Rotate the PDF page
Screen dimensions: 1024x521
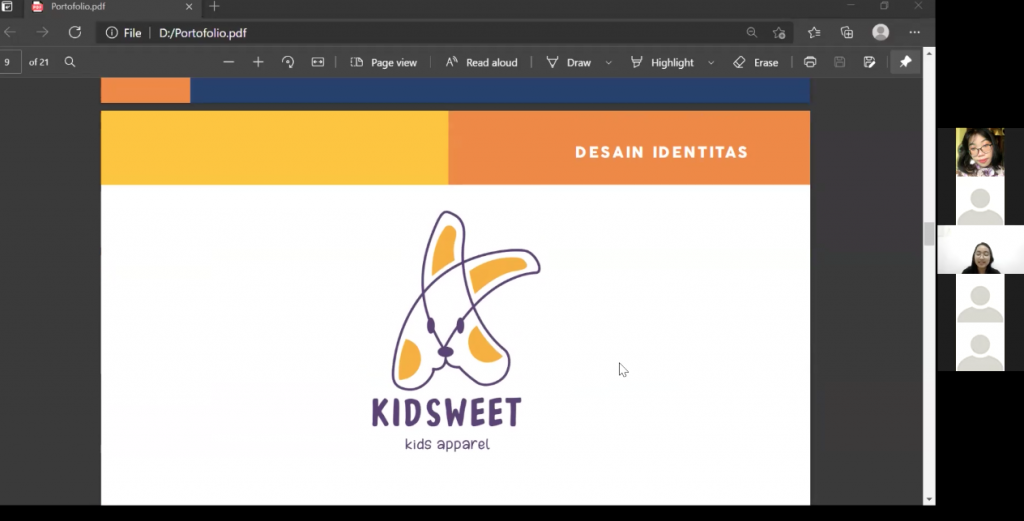(288, 62)
